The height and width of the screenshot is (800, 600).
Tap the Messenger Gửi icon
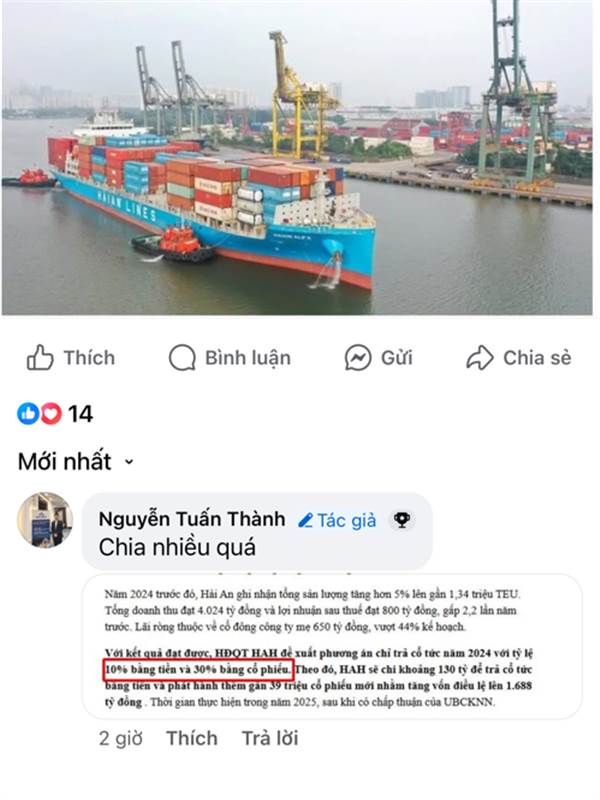pos(358,358)
